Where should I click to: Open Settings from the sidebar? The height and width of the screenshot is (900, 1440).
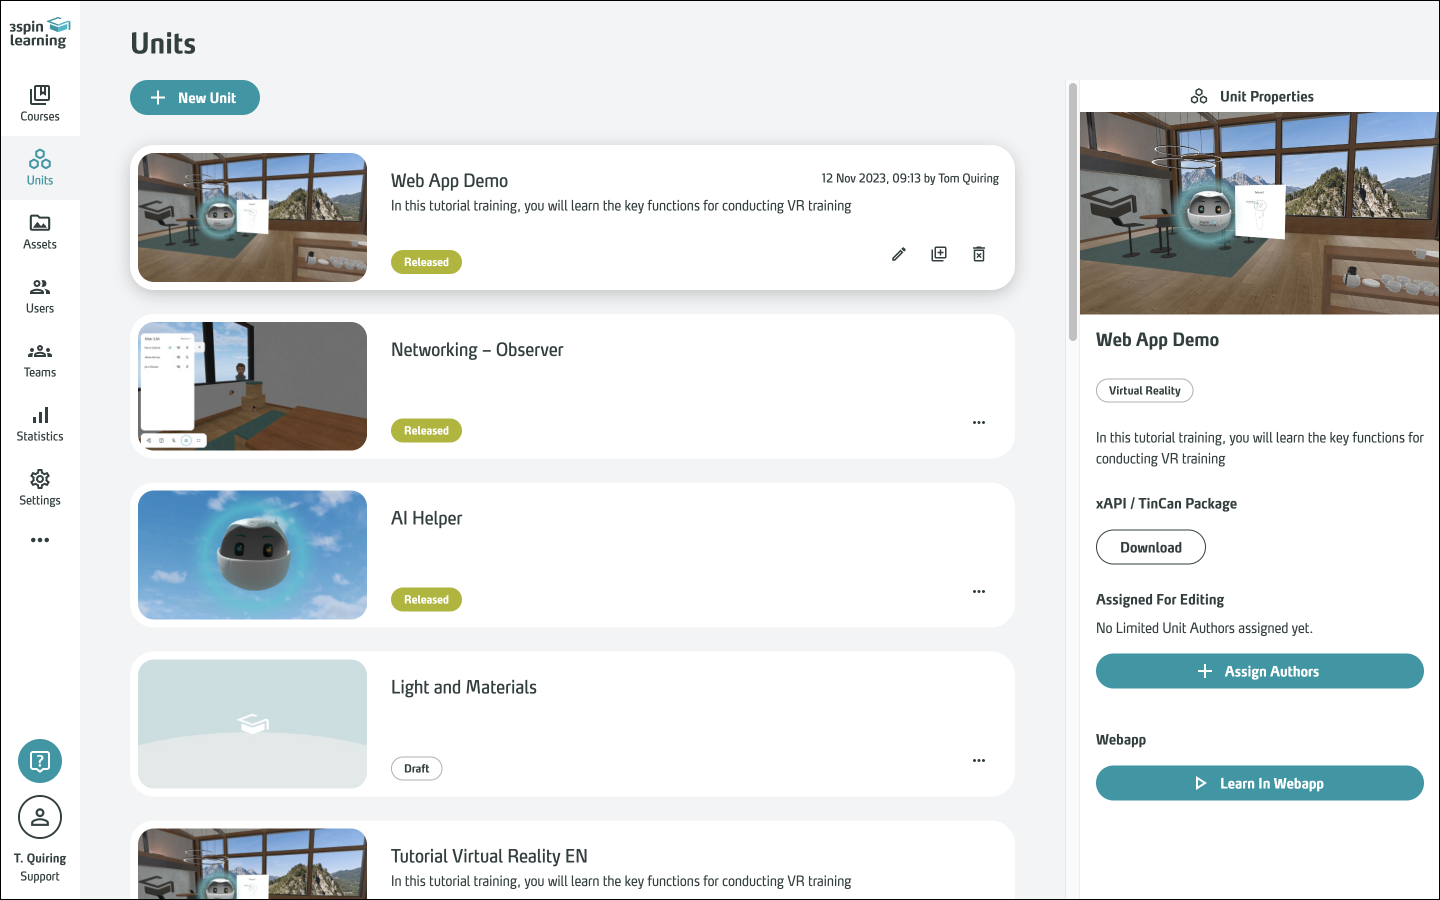click(40, 487)
